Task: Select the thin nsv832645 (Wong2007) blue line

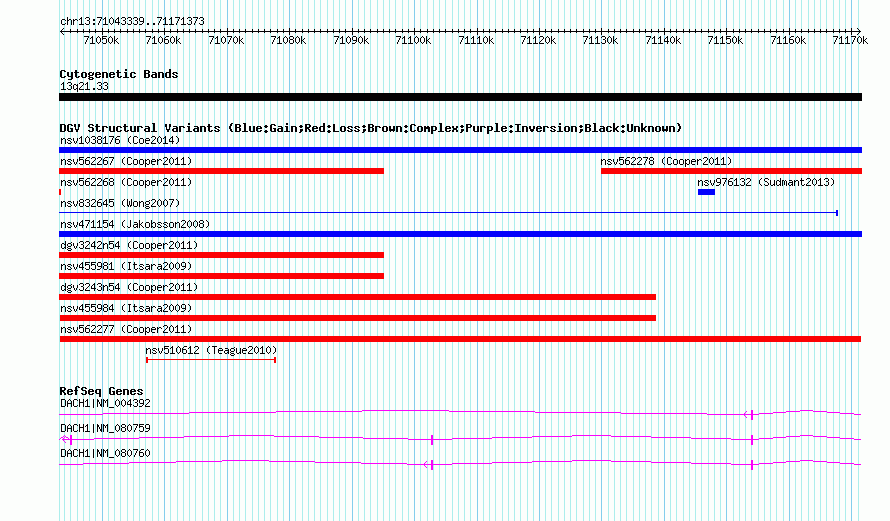Action: [448, 213]
